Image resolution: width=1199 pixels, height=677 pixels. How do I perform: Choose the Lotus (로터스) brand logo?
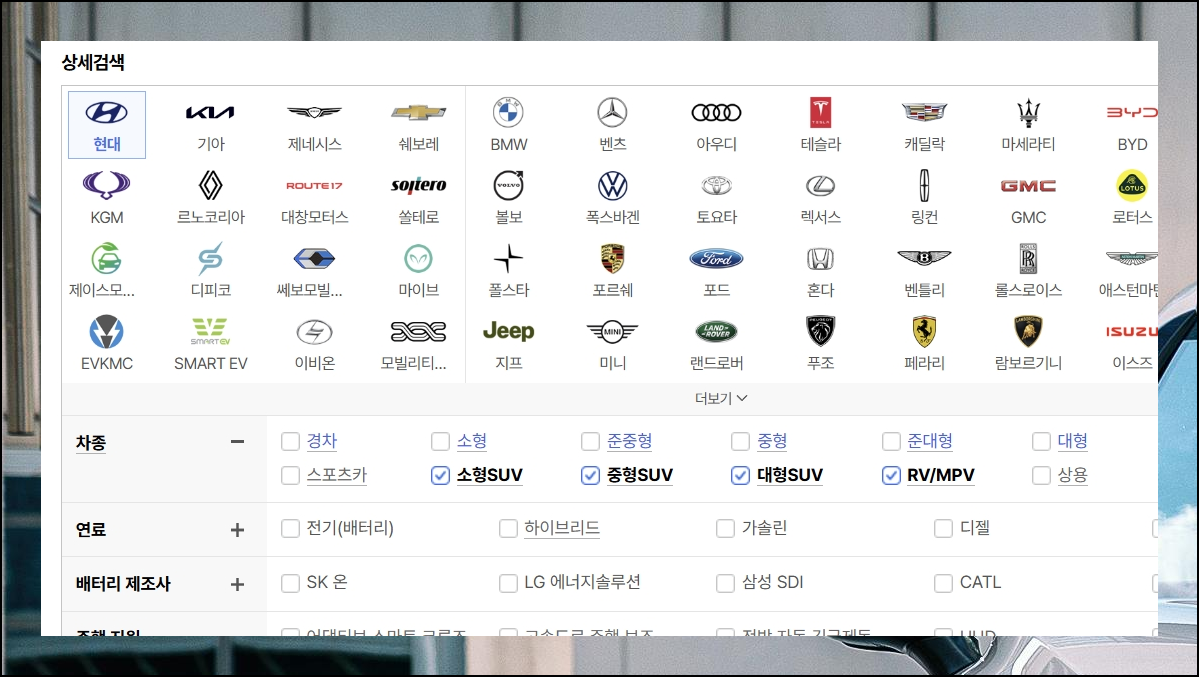[1132, 185]
